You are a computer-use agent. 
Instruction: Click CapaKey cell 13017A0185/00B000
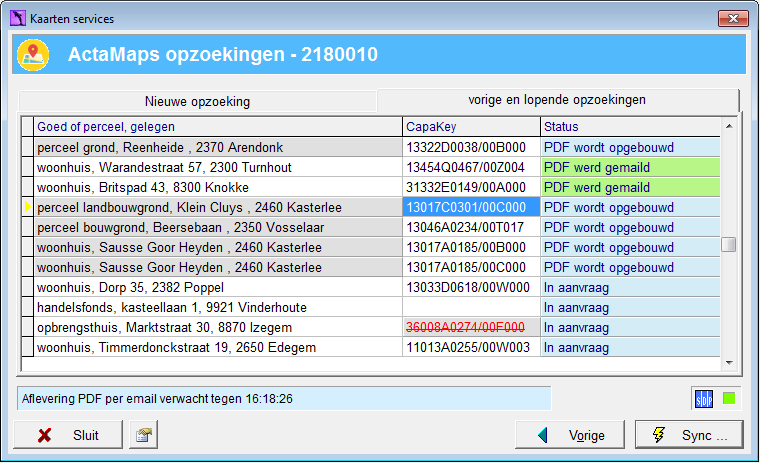(471, 247)
